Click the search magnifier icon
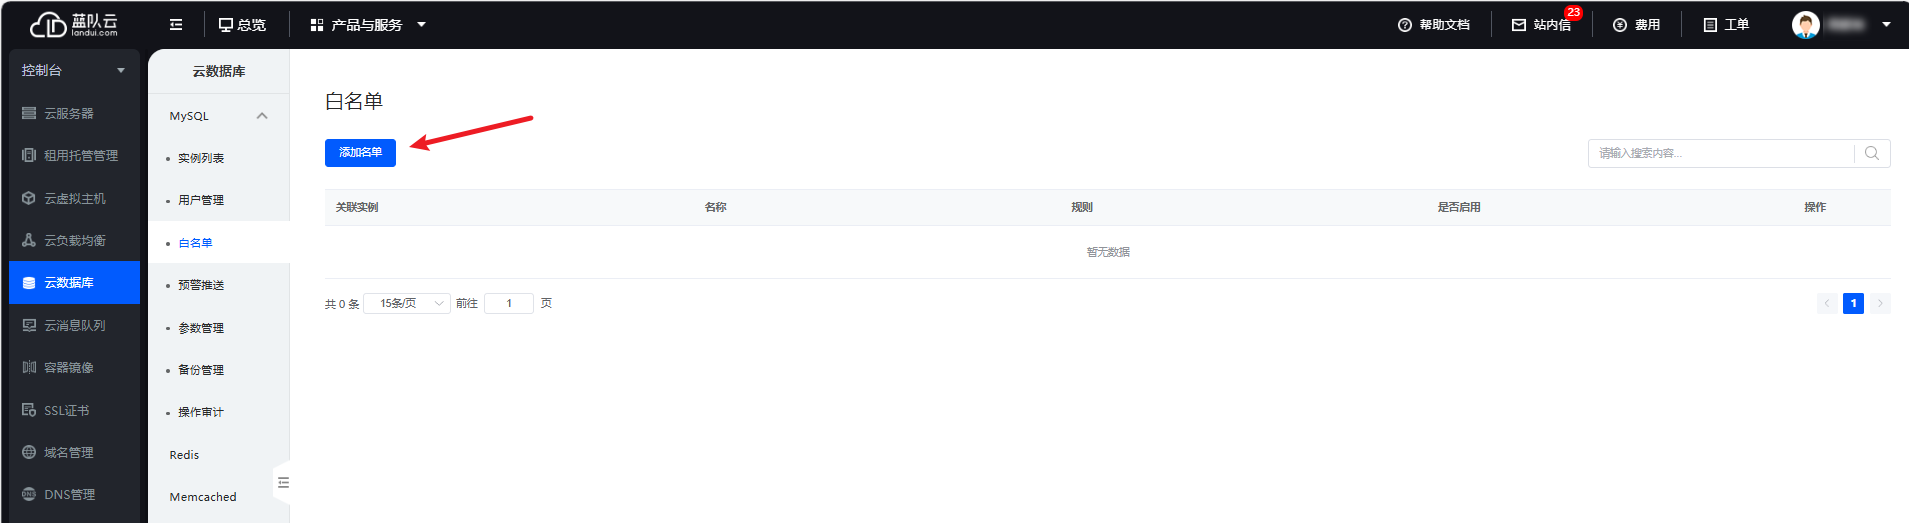Viewport: 1909px width, 523px height. 1872,153
